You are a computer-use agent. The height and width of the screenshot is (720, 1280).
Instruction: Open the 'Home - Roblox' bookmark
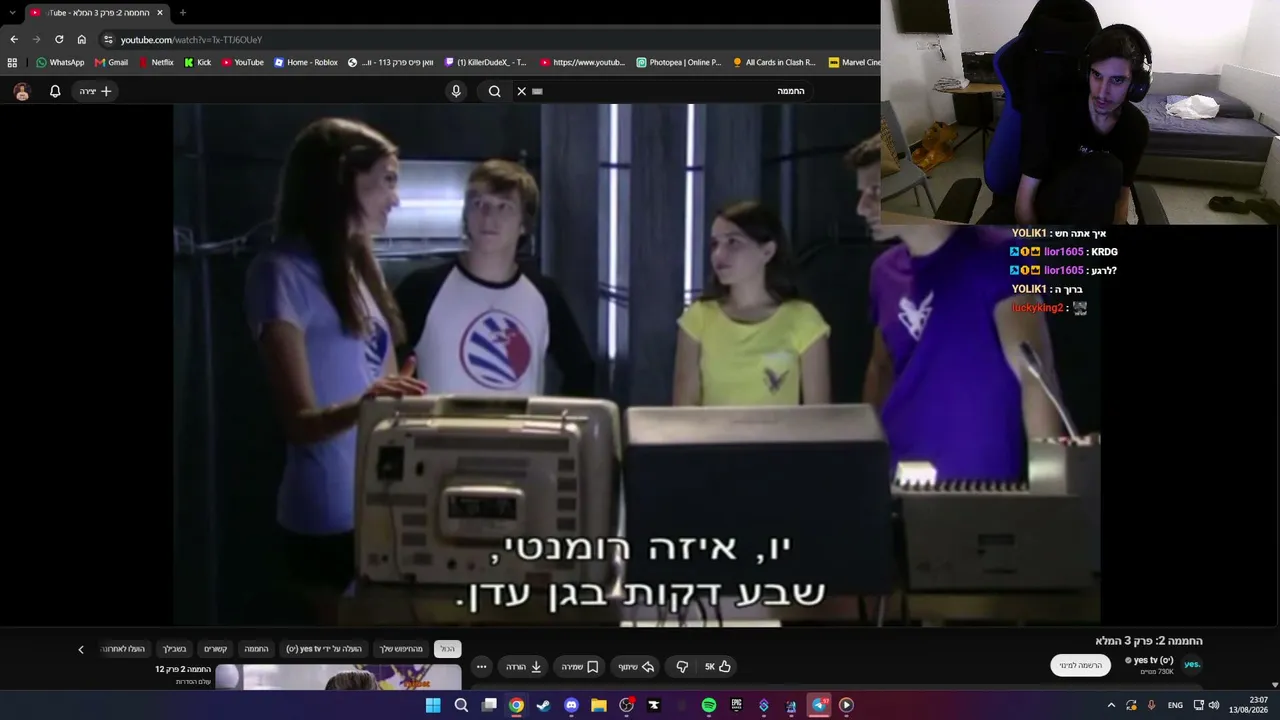(x=305, y=62)
